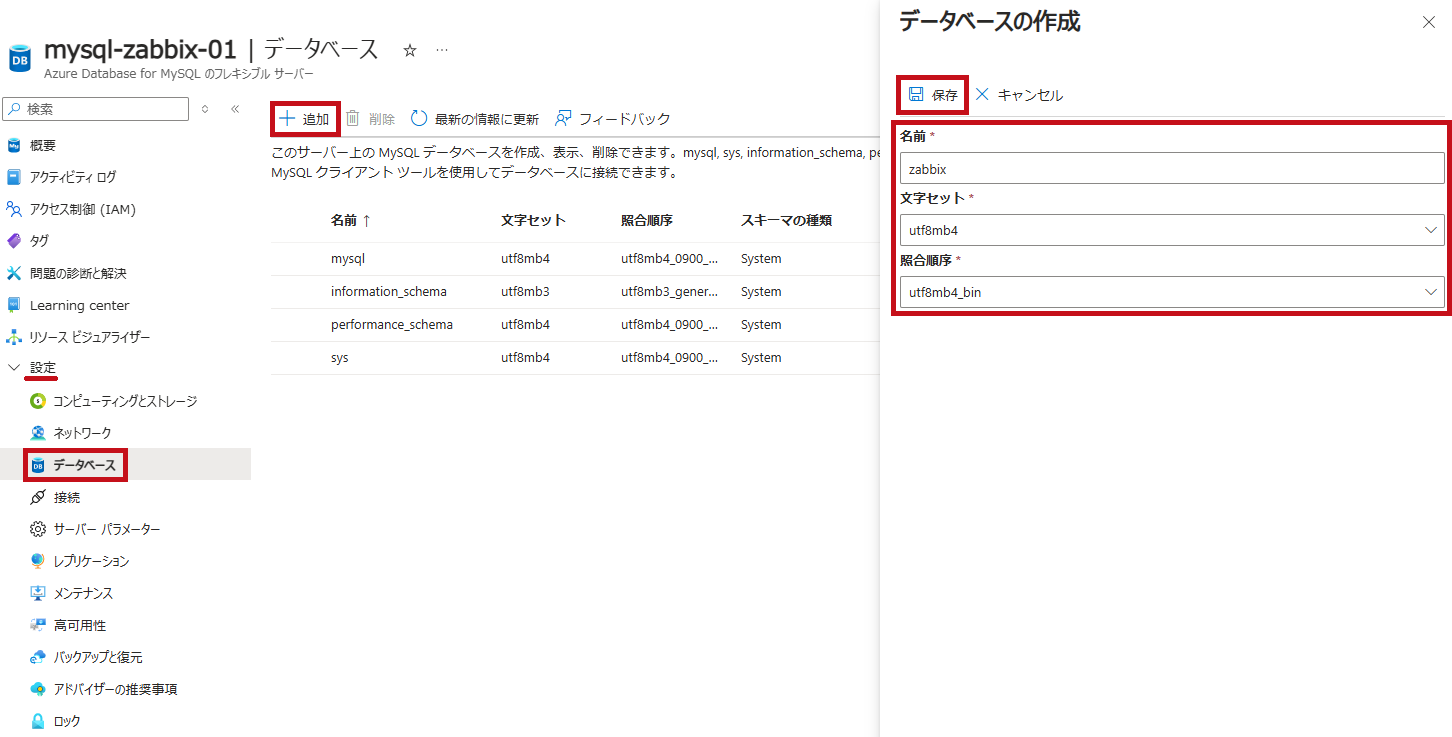The image size is (1452, 737).
Task: Open the ellipsis more options menu
Action: pos(442,50)
